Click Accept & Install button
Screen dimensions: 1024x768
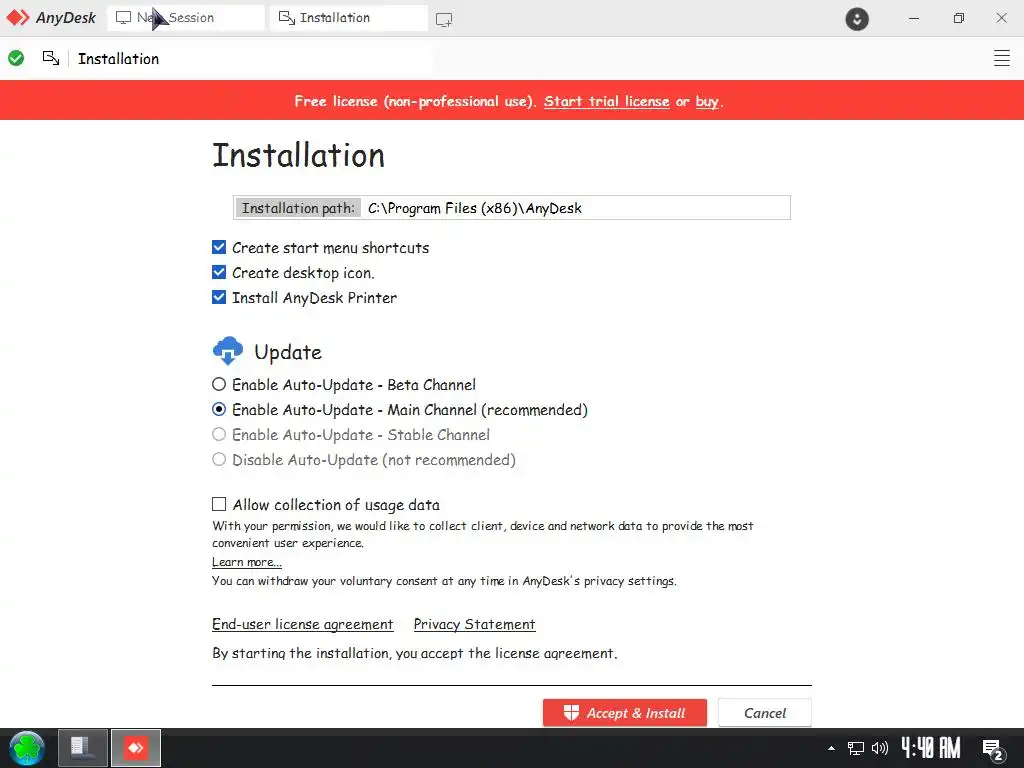coord(624,712)
